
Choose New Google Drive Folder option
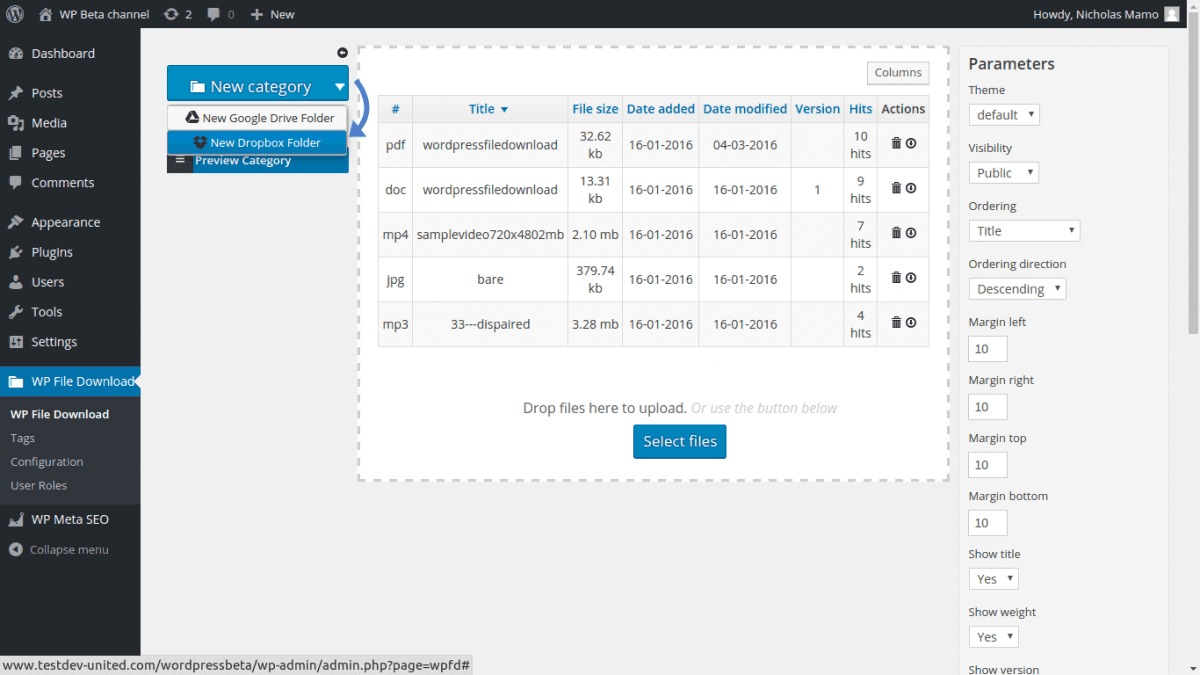tap(259, 118)
